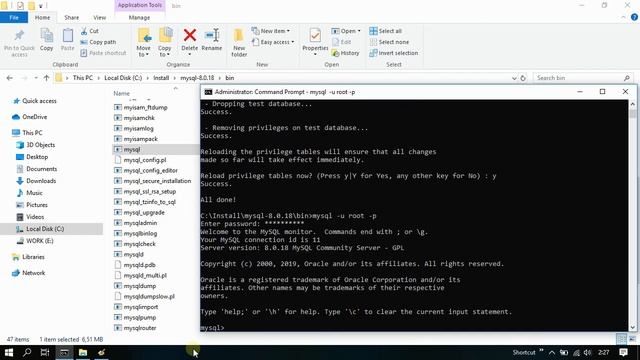Open WORK (E:) drive in sidebar
Screen dimensions: 640x360
[x=40, y=241]
